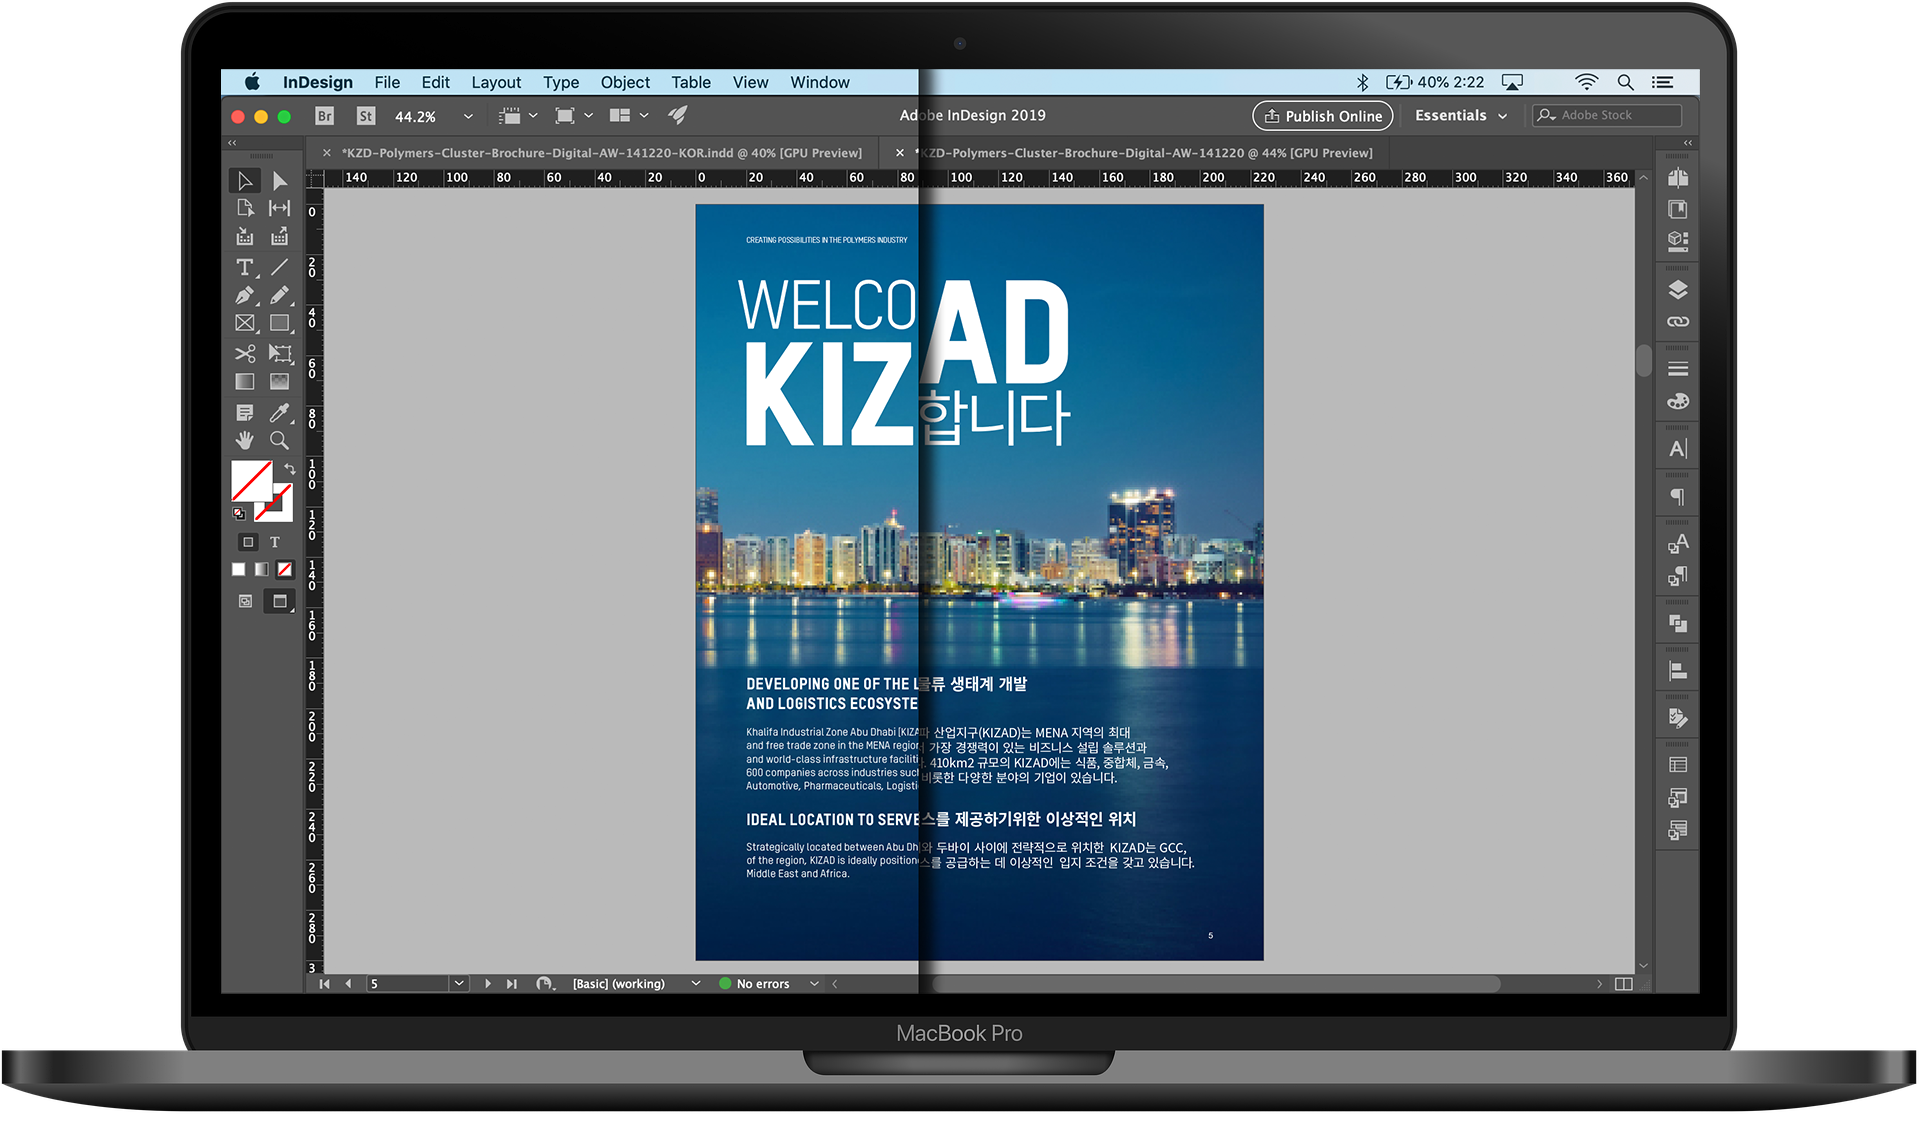Select the Direct Selection tool
Image resolution: width=1920 pixels, height=1140 pixels.
click(x=280, y=181)
